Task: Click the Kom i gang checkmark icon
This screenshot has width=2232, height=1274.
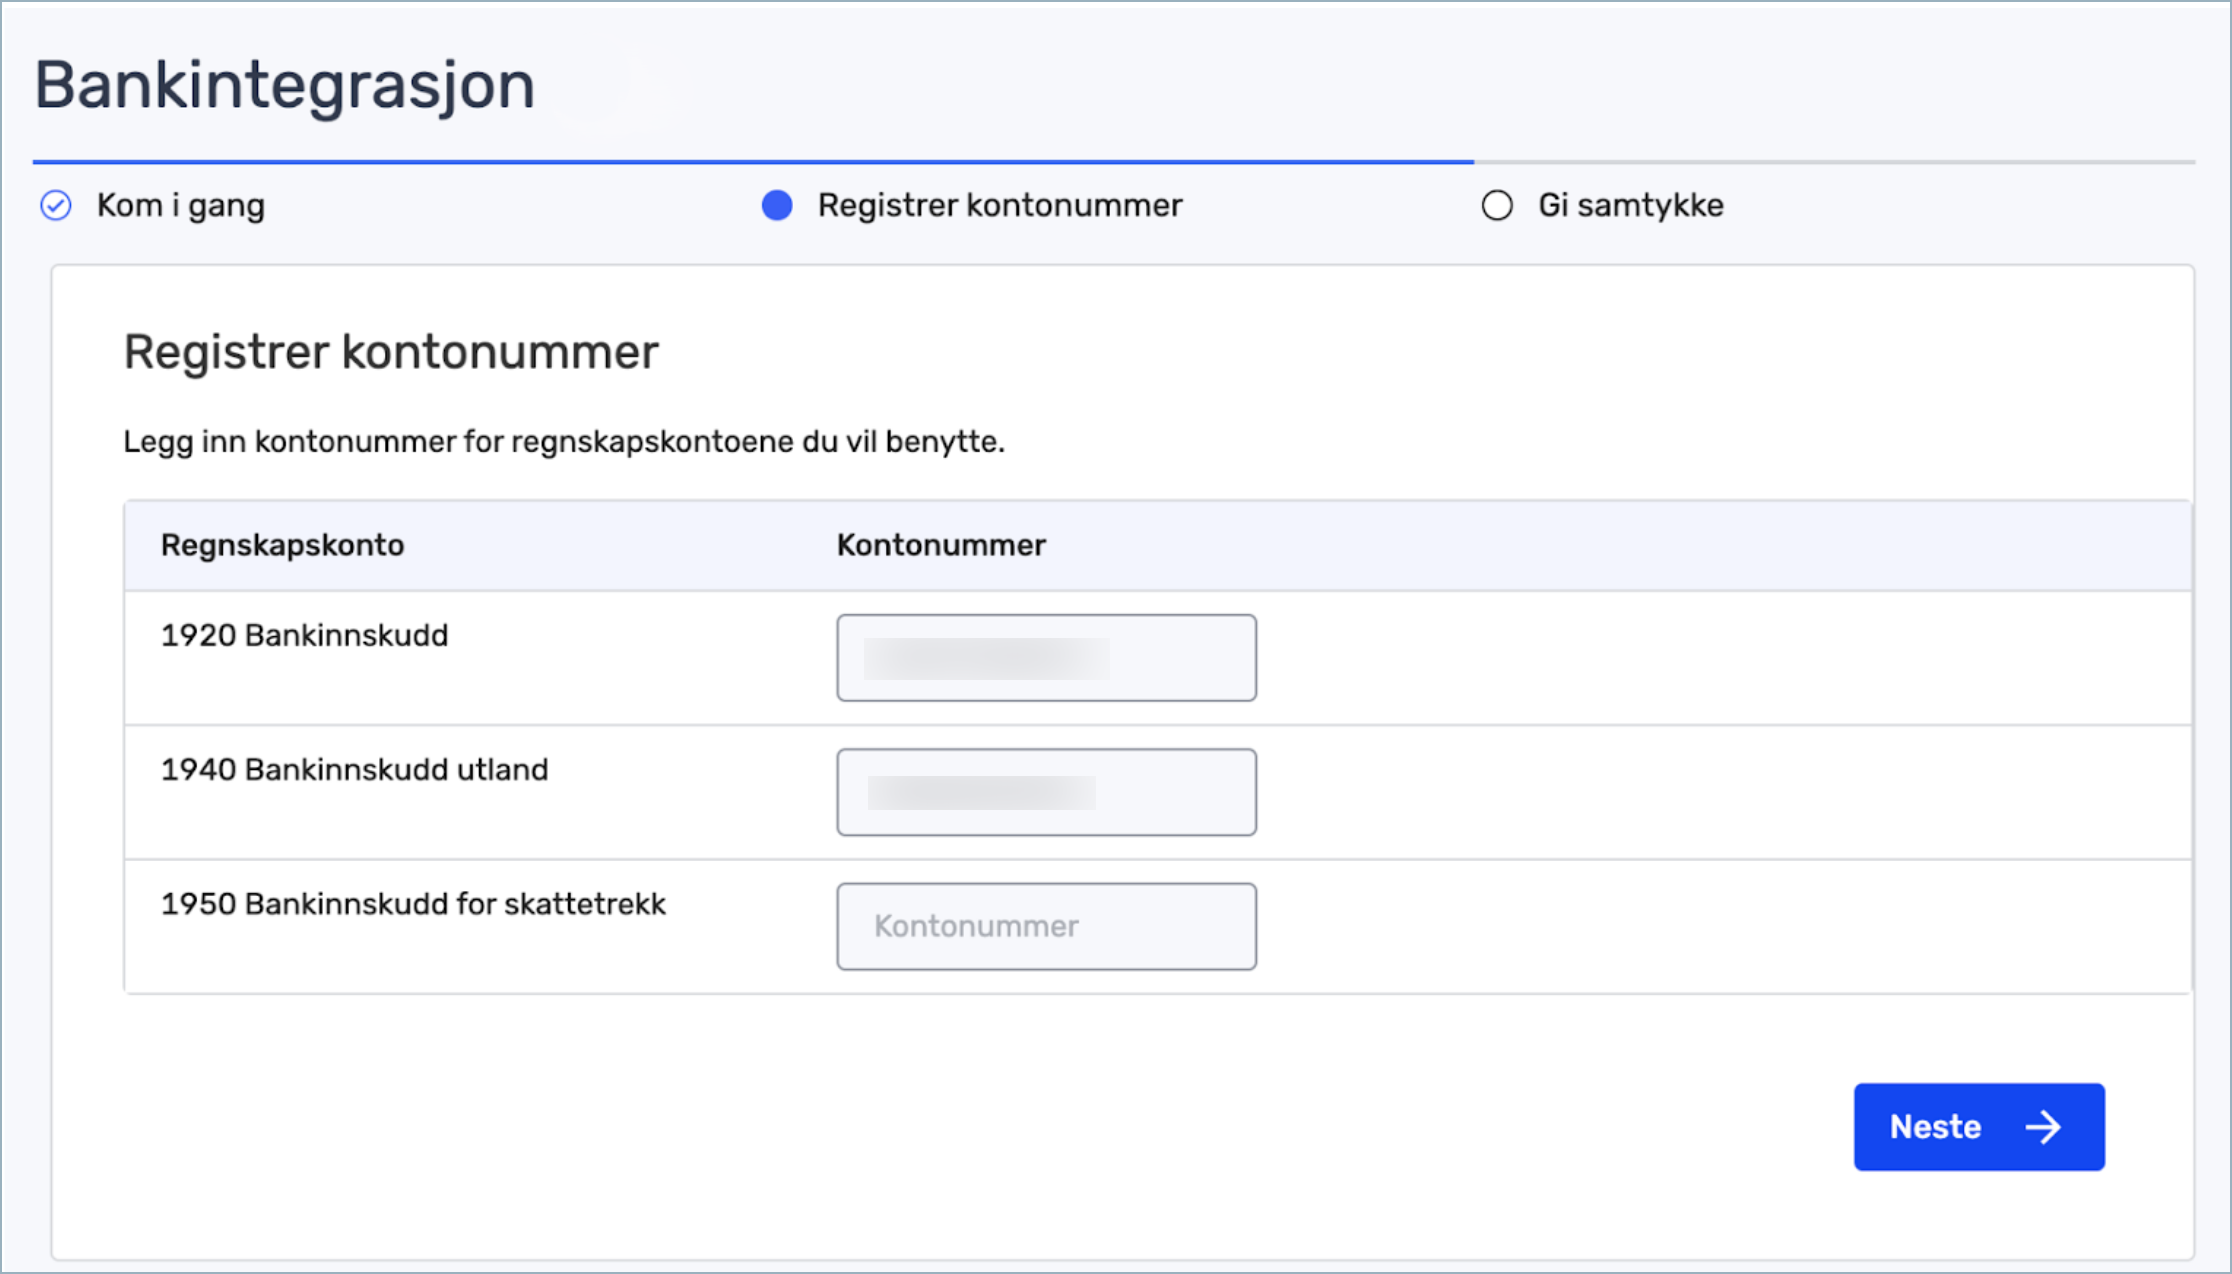Action: (56, 206)
